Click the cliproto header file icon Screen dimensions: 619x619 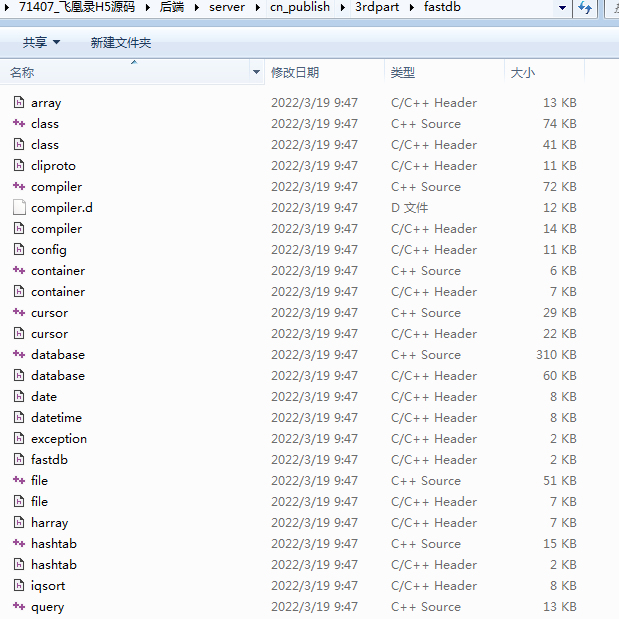click(x=18, y=166)
